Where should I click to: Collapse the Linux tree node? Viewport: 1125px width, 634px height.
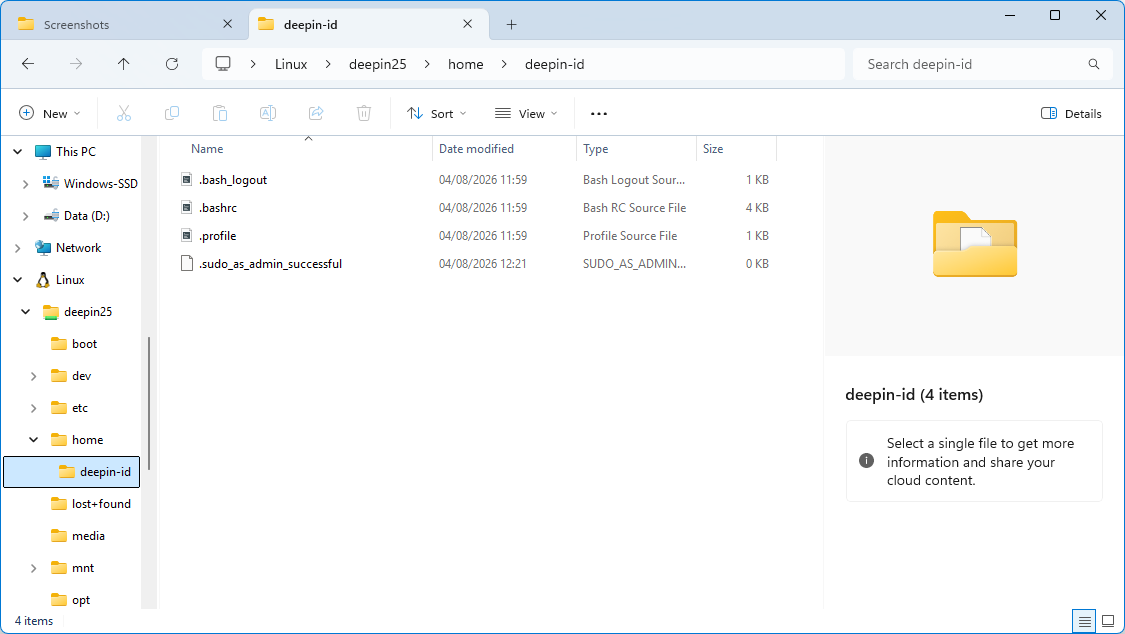click(18, 280)
